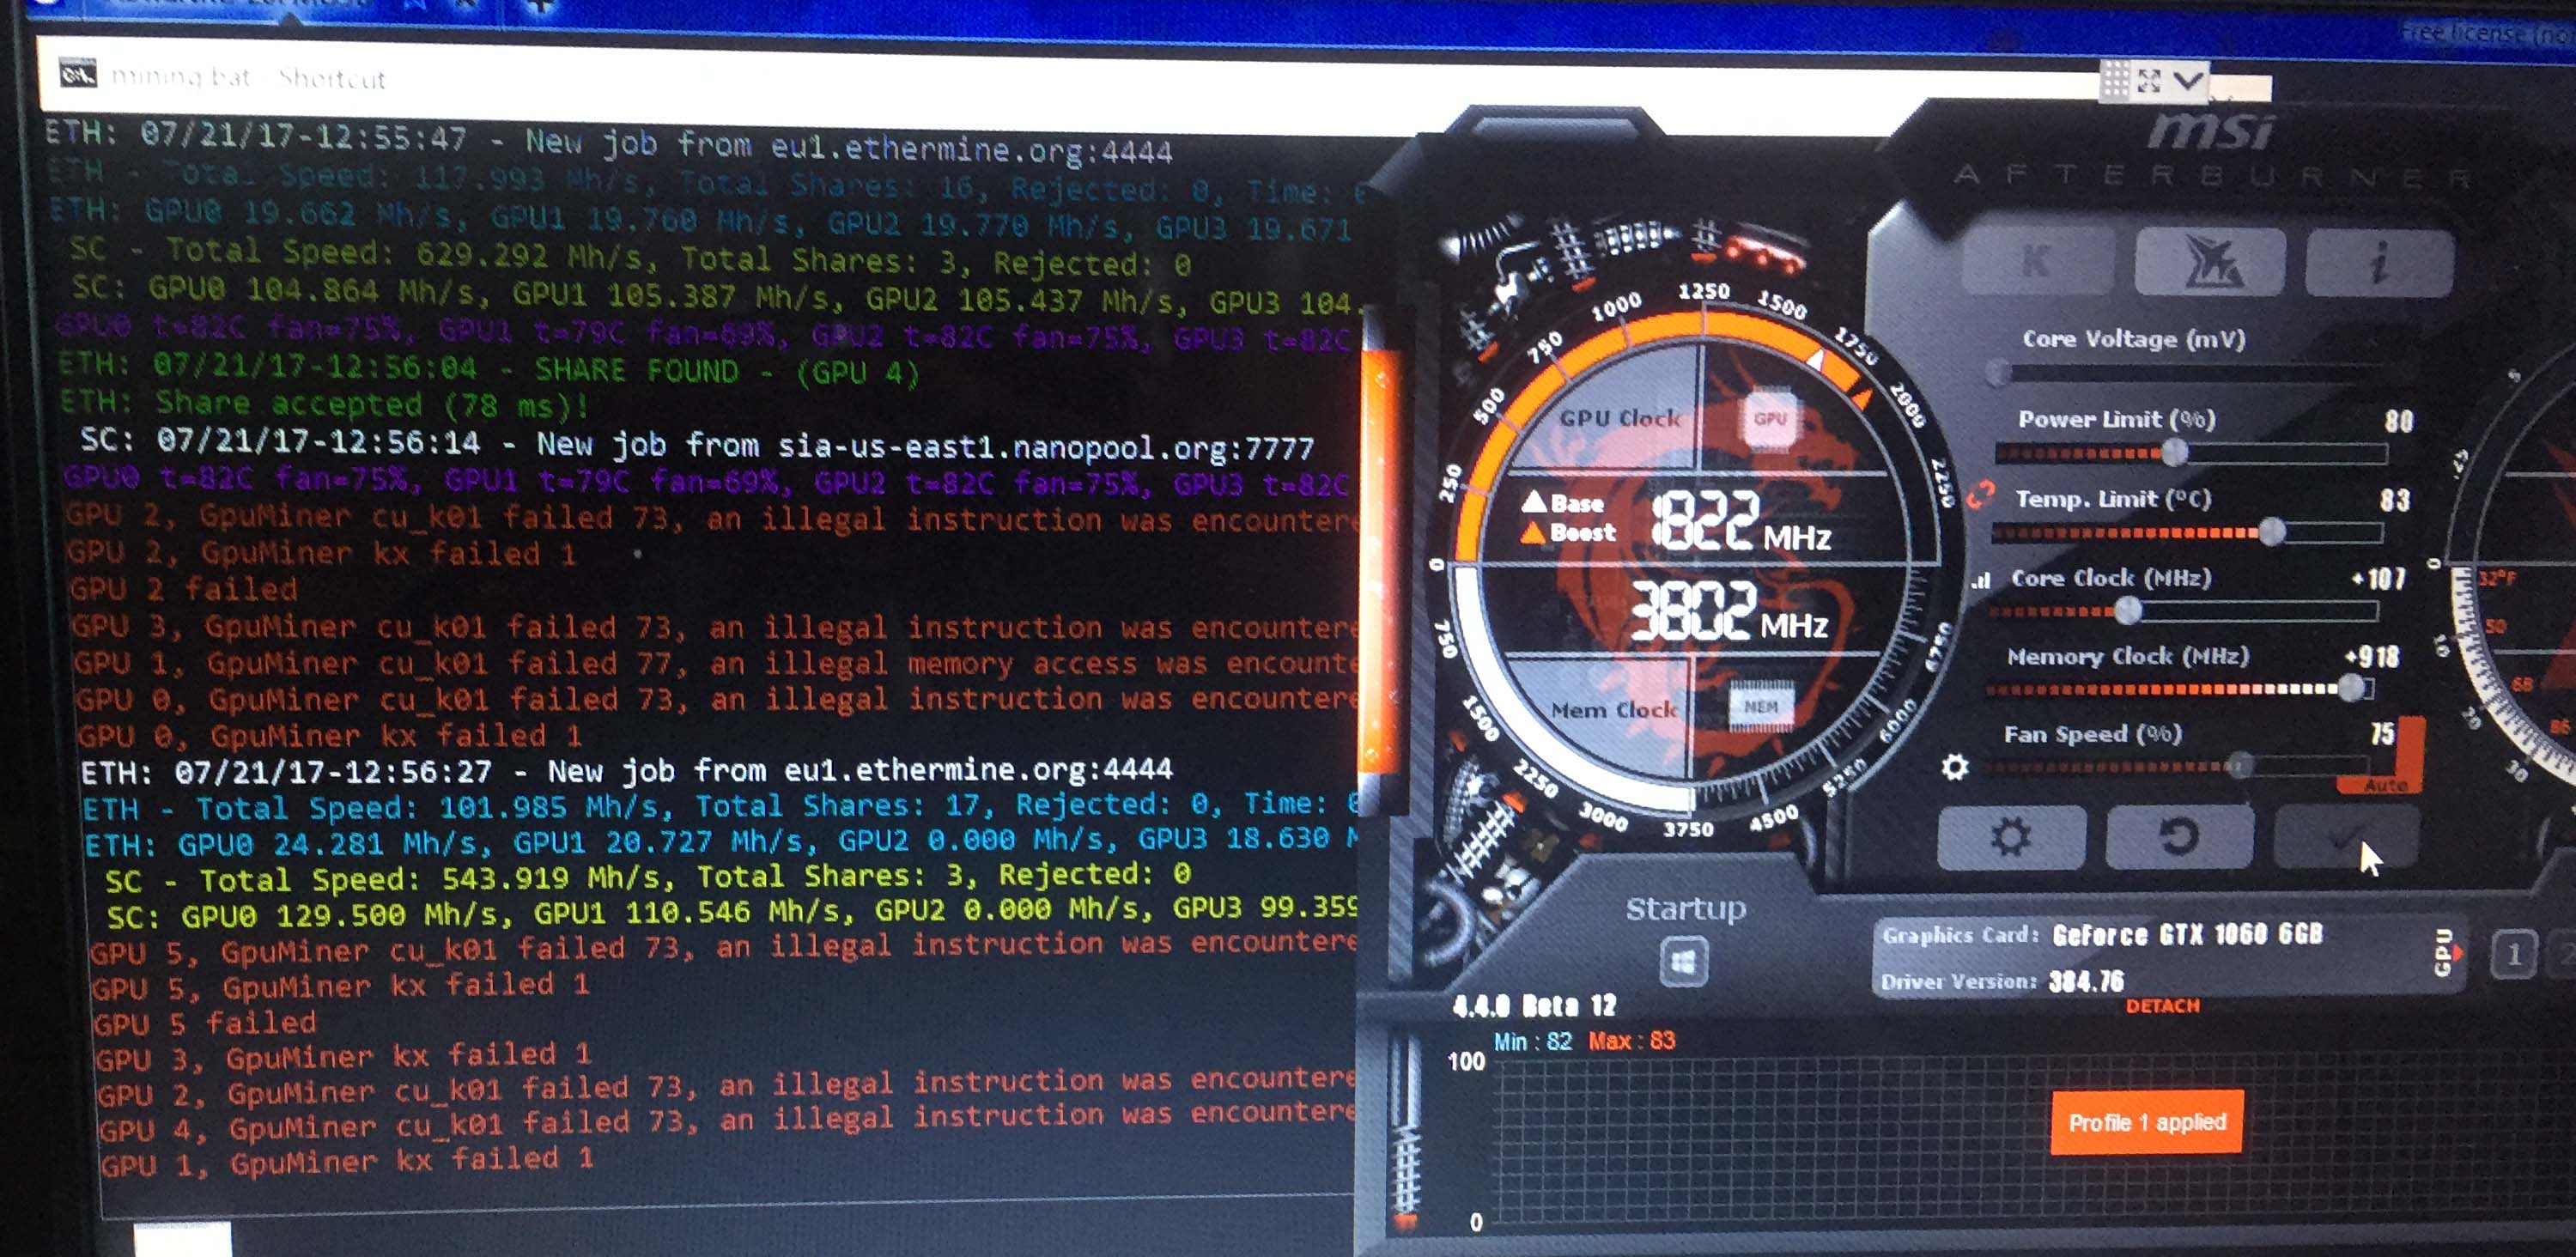Click the Core Clock offset value +107
The height and width of the screenshot is (1257, 2576).
point(2379,578)
